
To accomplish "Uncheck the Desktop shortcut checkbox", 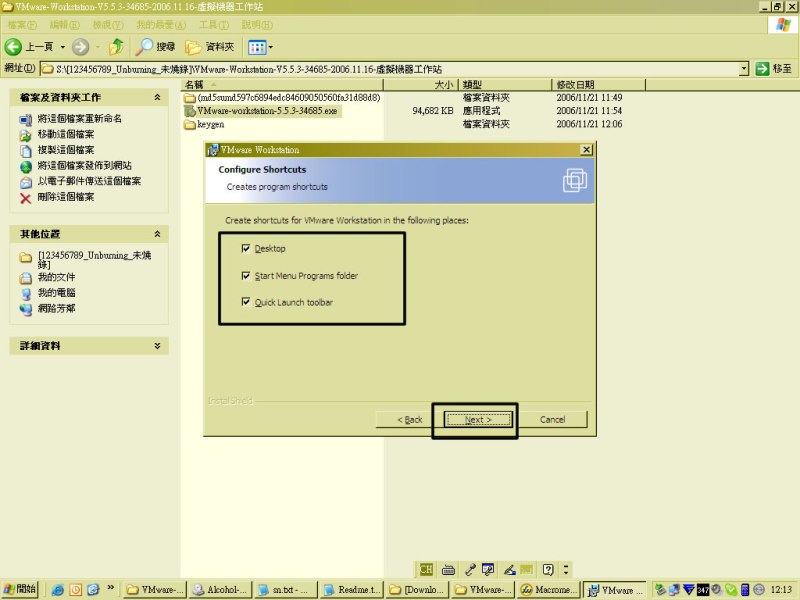I will pyautogui.click(x=246, y=248).
